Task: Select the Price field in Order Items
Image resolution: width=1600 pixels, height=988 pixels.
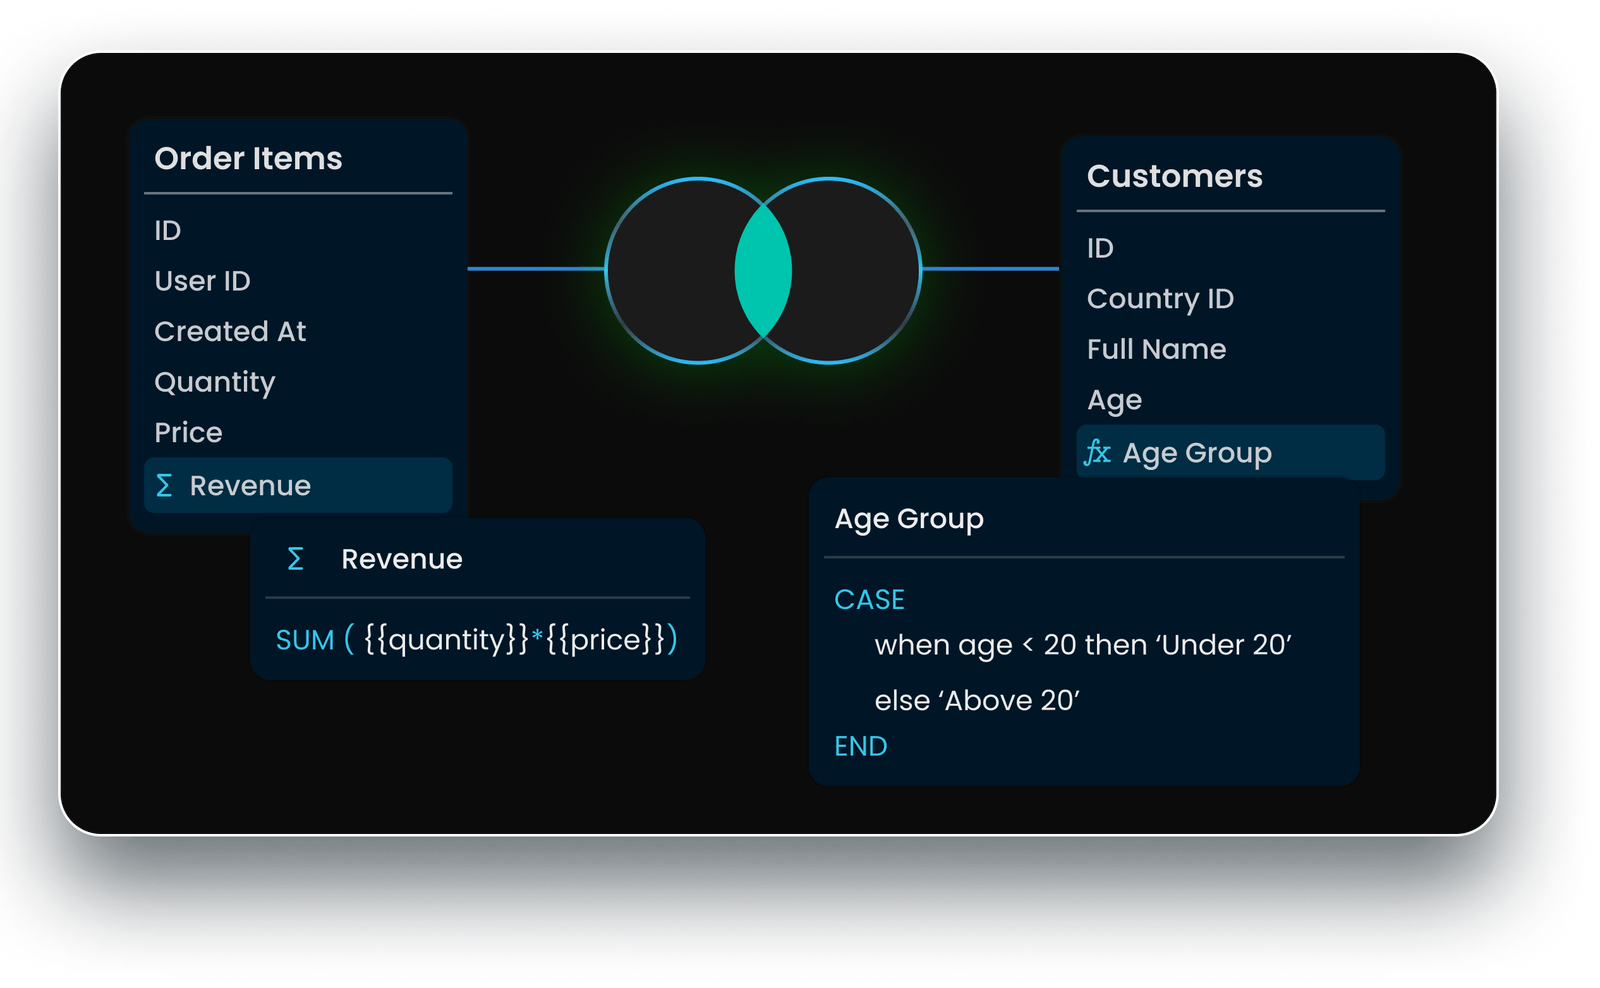Action: [189, 432]
